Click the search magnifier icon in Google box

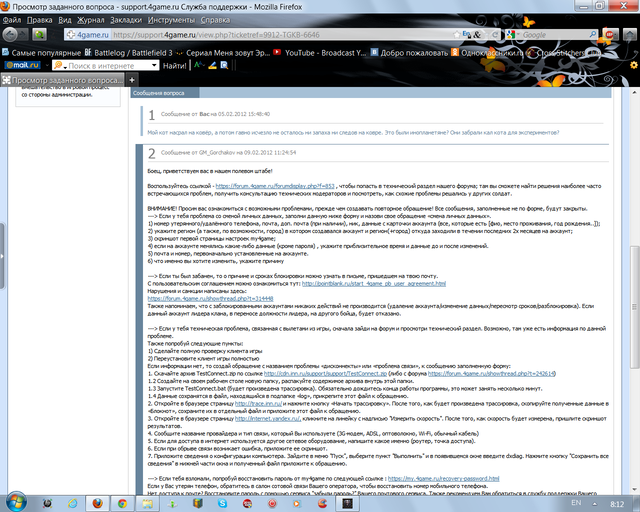593,35
